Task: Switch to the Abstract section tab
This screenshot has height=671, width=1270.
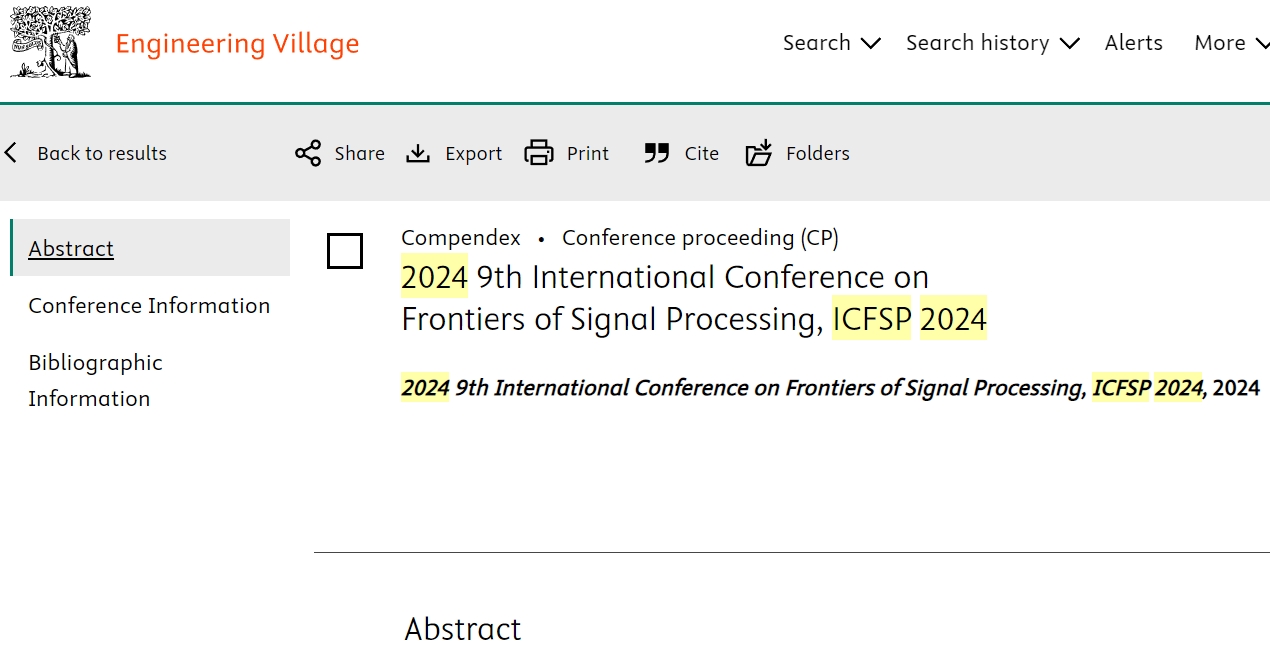Action: click(71, 248)
